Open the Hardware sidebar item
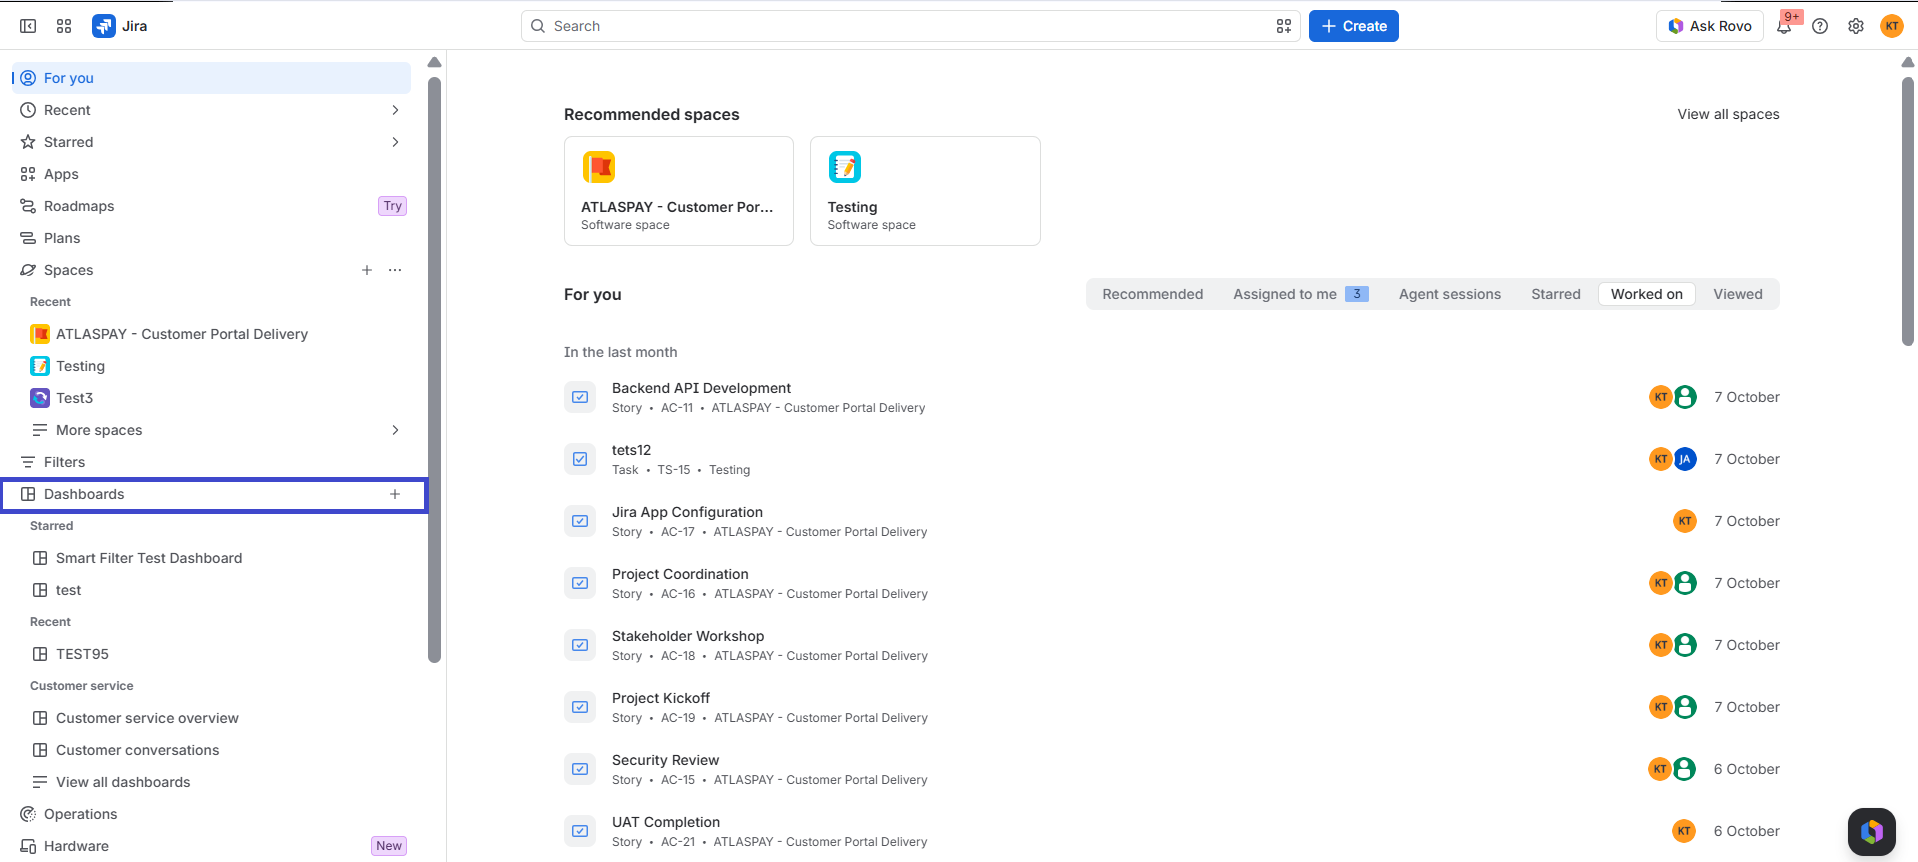Viewport: 1918px width, 862px height. click(76, 846)
